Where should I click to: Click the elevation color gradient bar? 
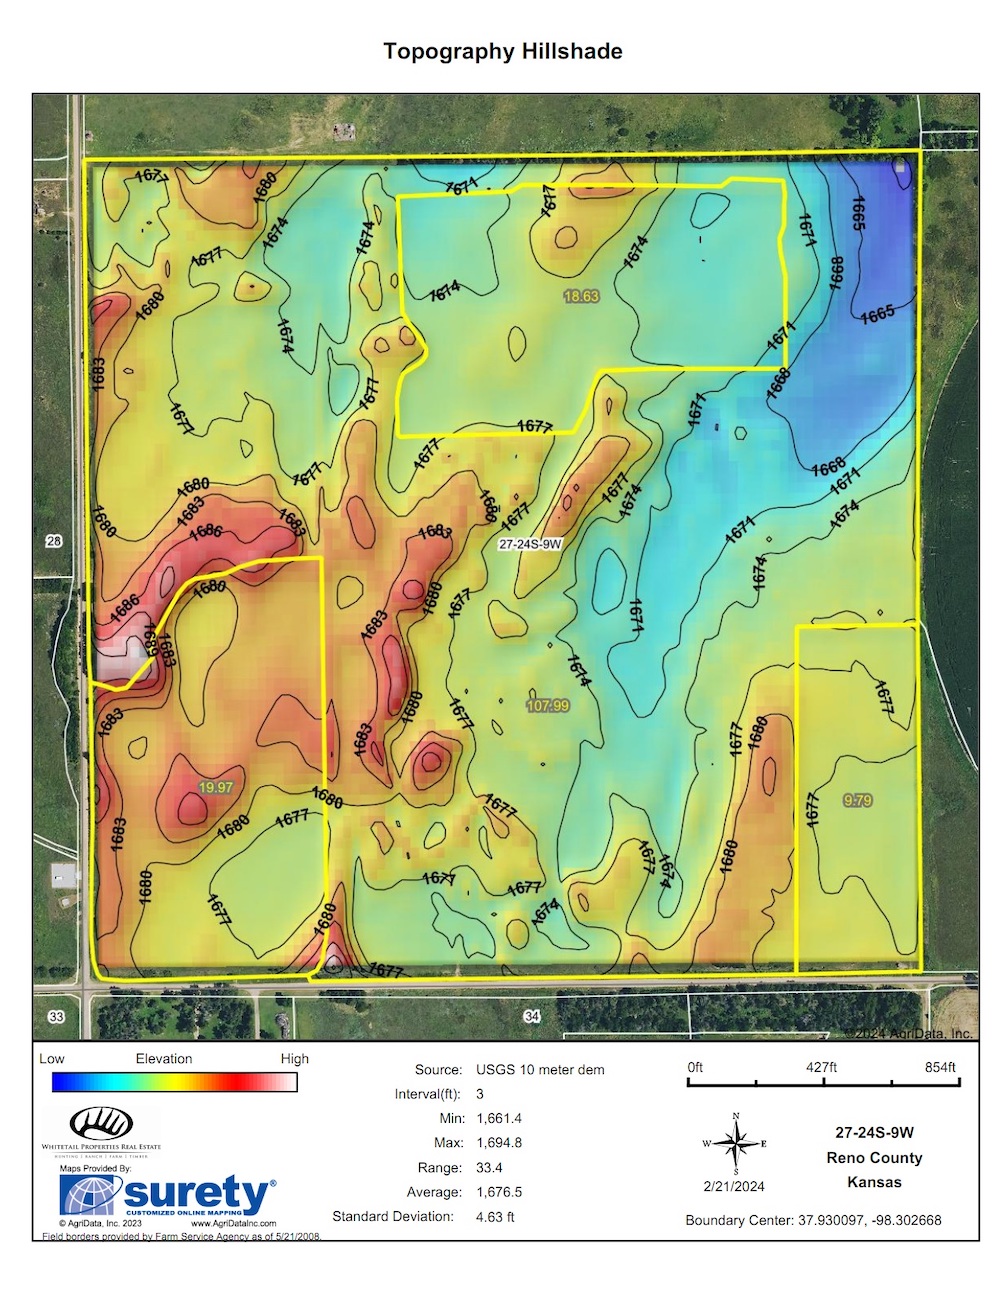click(174, 1082)
